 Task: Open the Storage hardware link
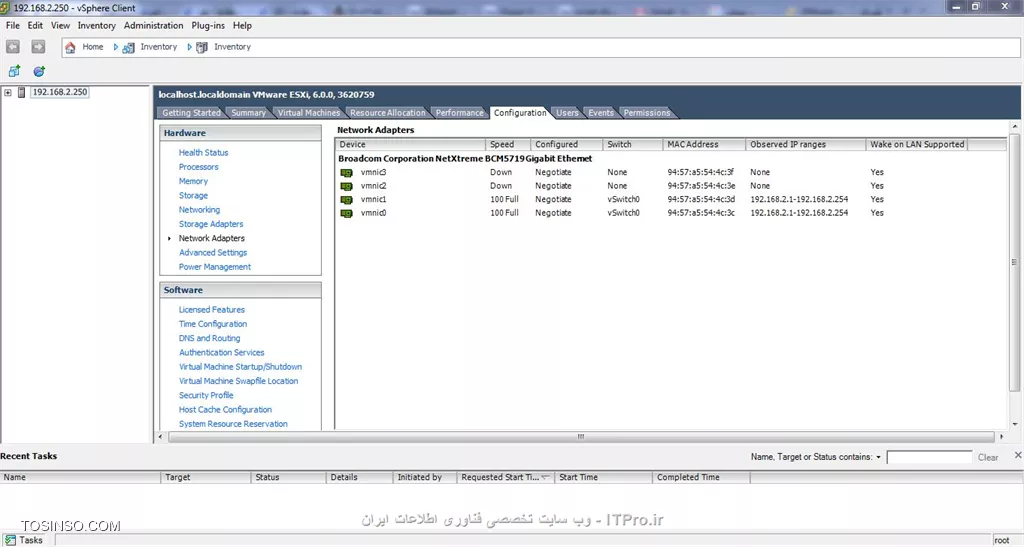pos(193,196)
